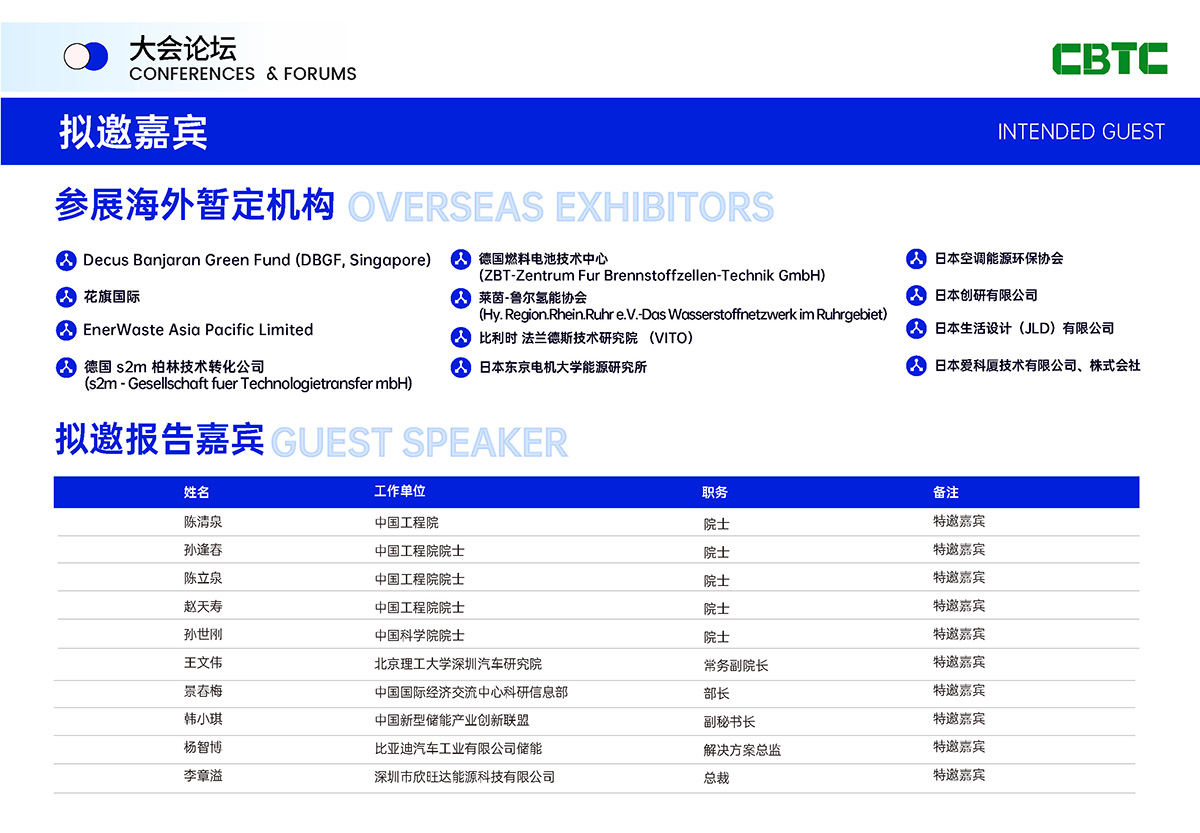This screenshot has width=1200, height=833.
Task: Click the 姓名 column header
Action: (x=197, y=492)
